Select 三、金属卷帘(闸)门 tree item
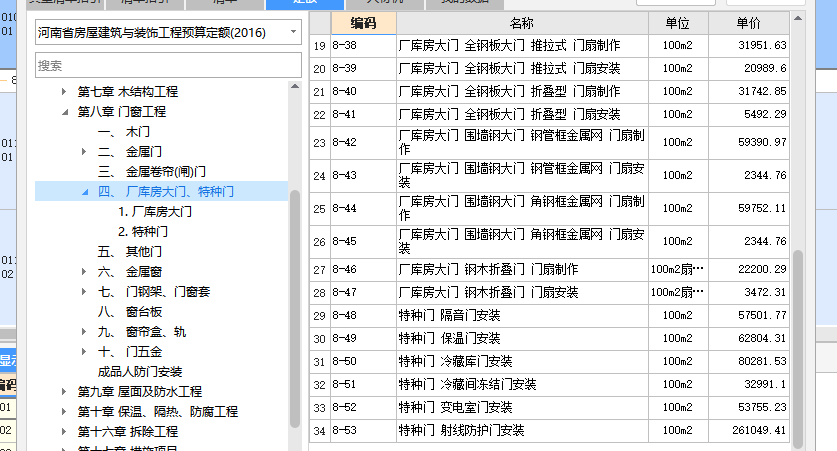 [152, 172]
